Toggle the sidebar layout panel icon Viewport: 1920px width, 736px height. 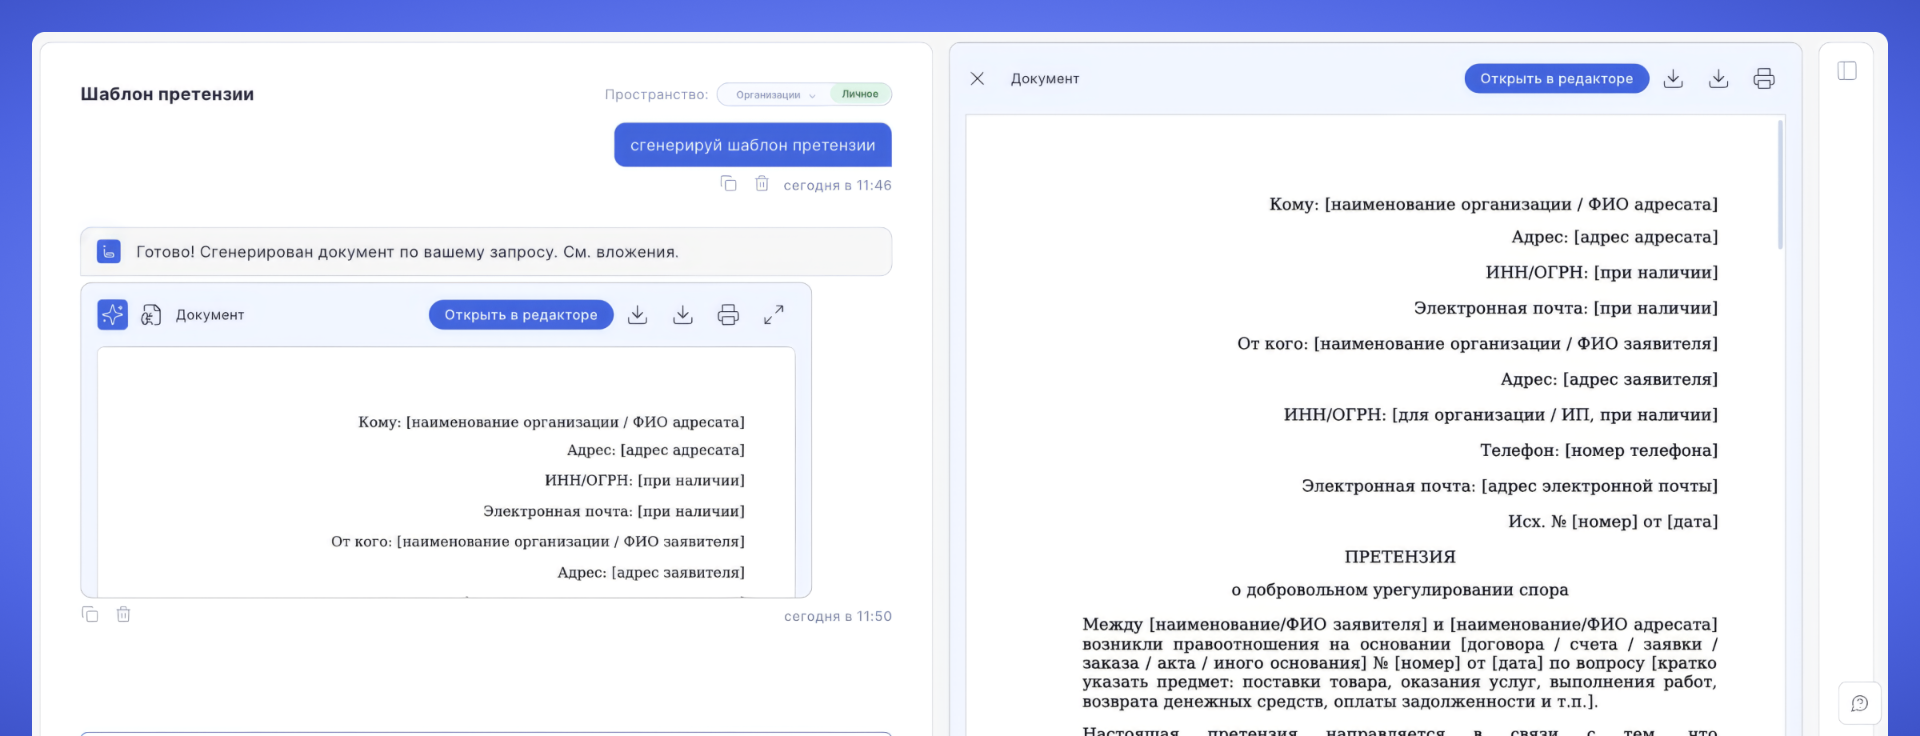1847,71
